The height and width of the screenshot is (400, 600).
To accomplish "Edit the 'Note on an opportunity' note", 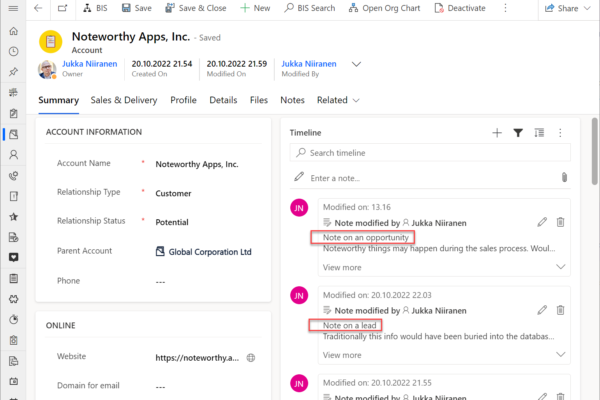I will (x=542, y=223).
